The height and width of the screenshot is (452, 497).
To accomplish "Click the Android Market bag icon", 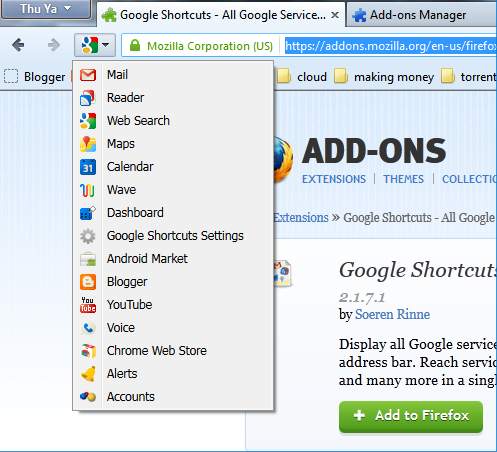I will [88, 259].
